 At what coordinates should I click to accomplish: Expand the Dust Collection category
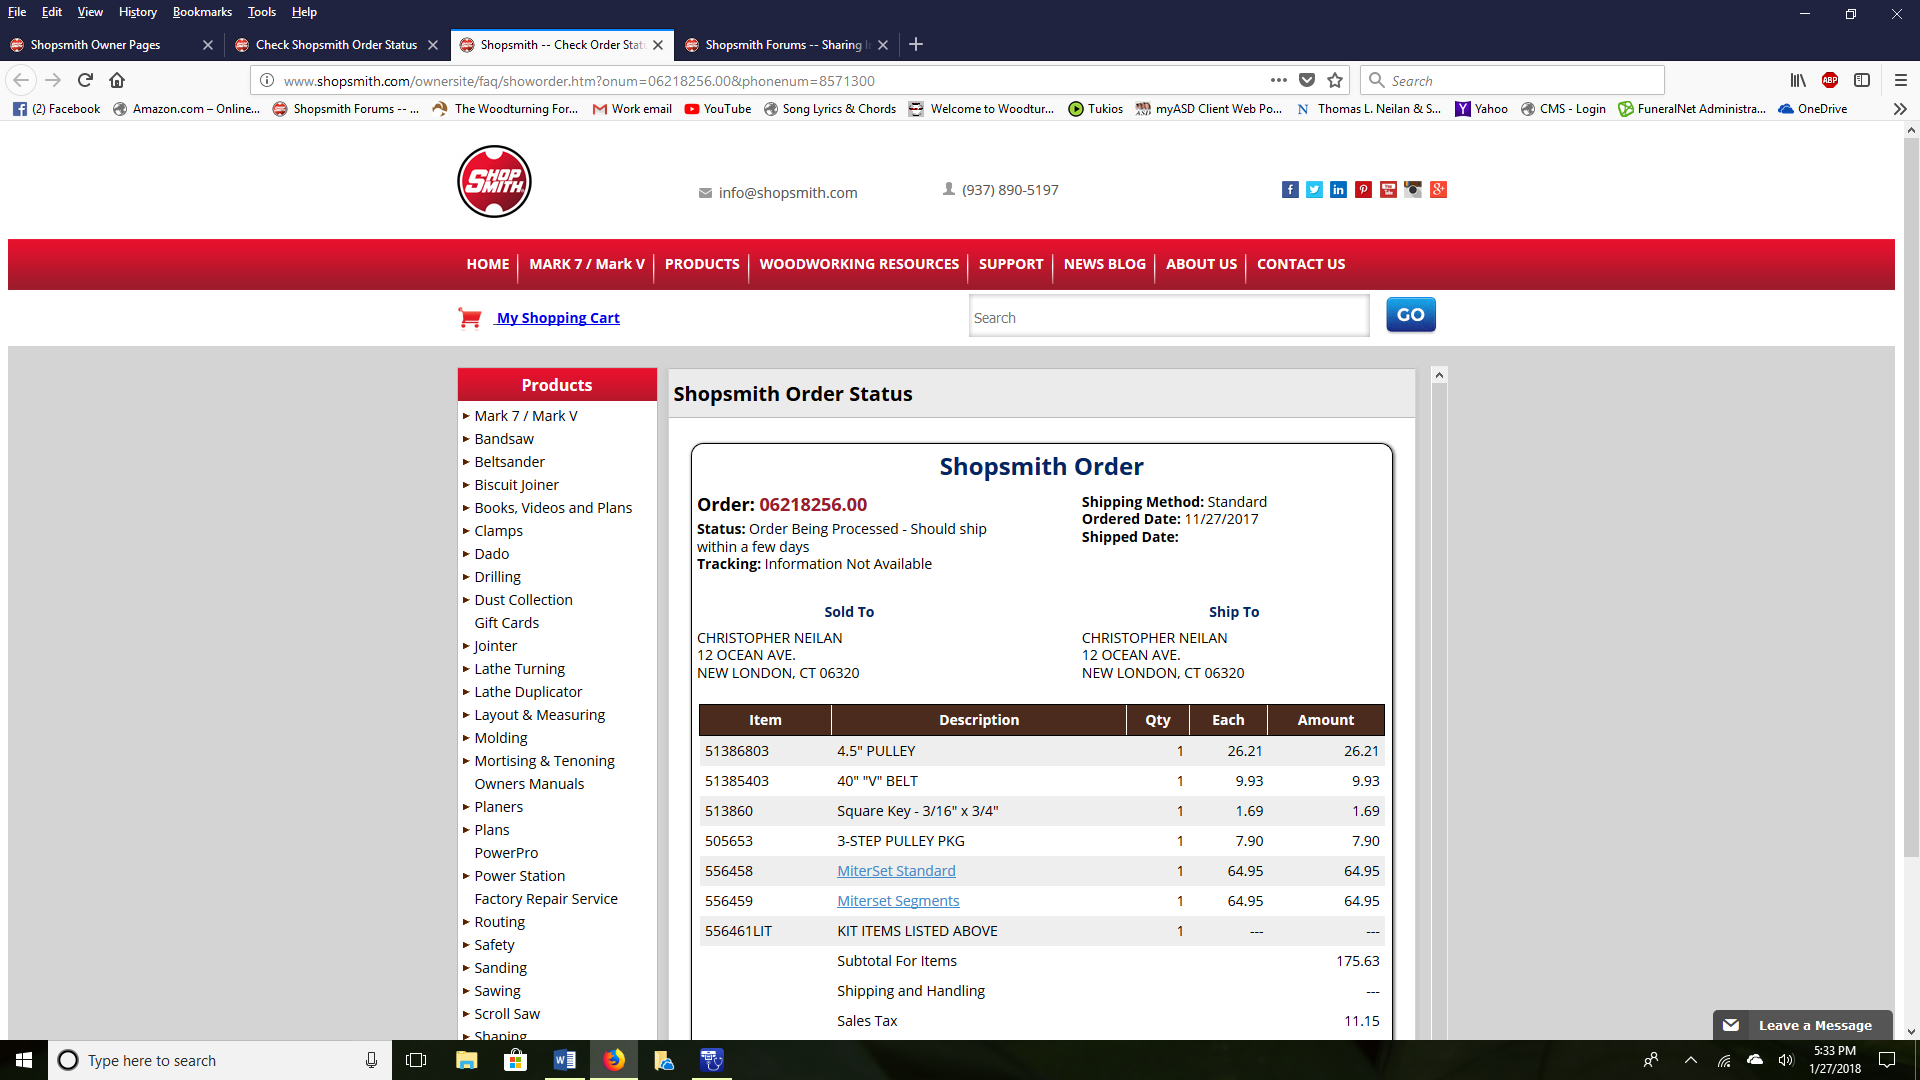(466, 600)
